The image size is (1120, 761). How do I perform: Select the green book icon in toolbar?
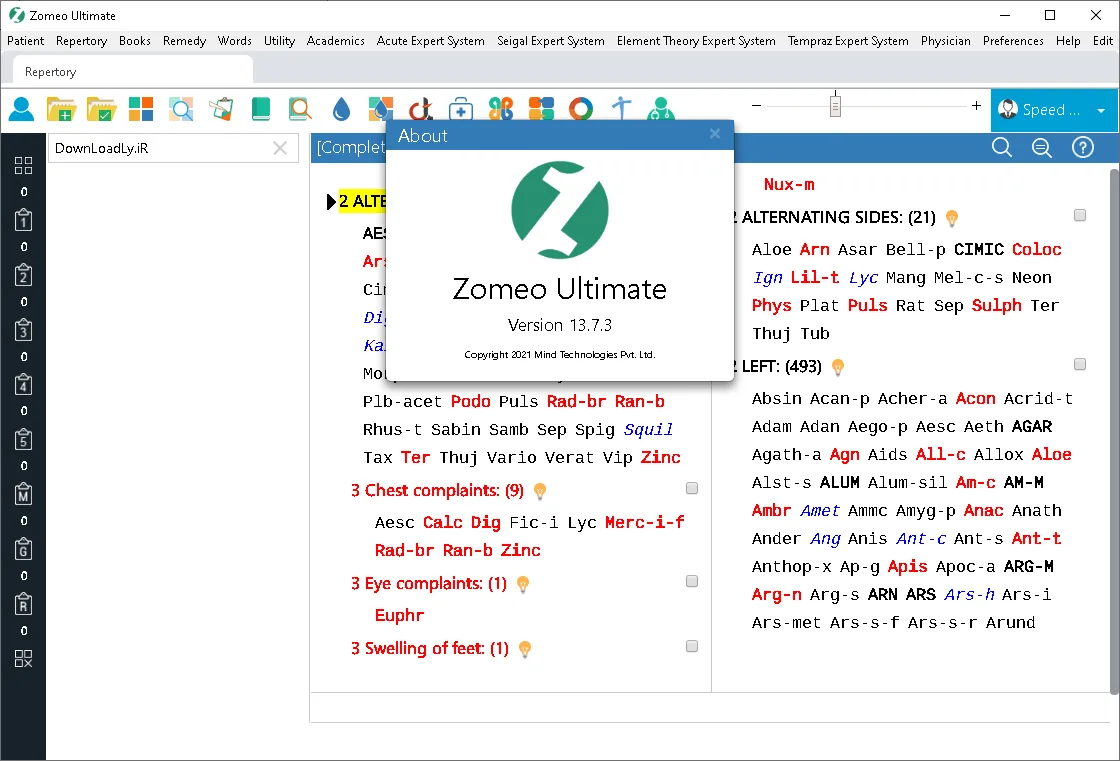coord(261,109)
